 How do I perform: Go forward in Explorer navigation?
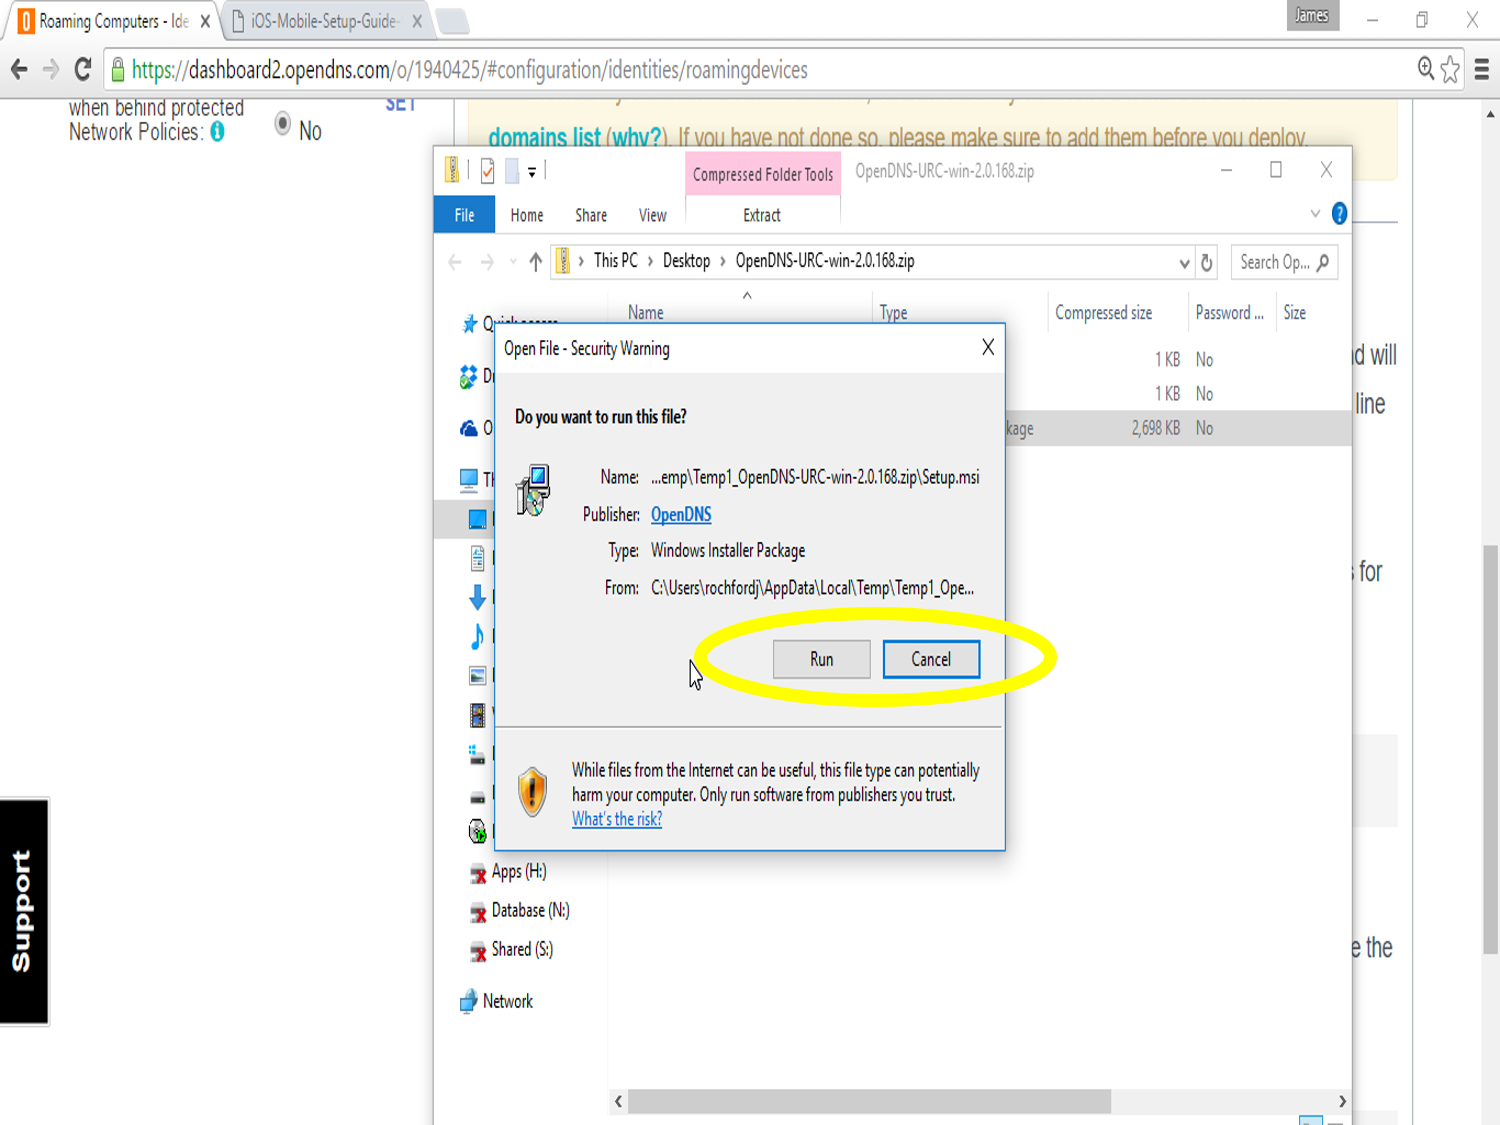487,262
